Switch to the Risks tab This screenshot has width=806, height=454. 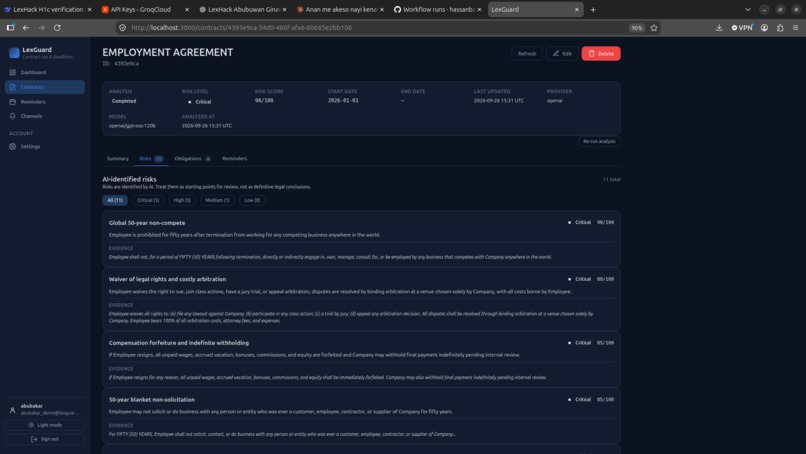click(x=151, y=159)
